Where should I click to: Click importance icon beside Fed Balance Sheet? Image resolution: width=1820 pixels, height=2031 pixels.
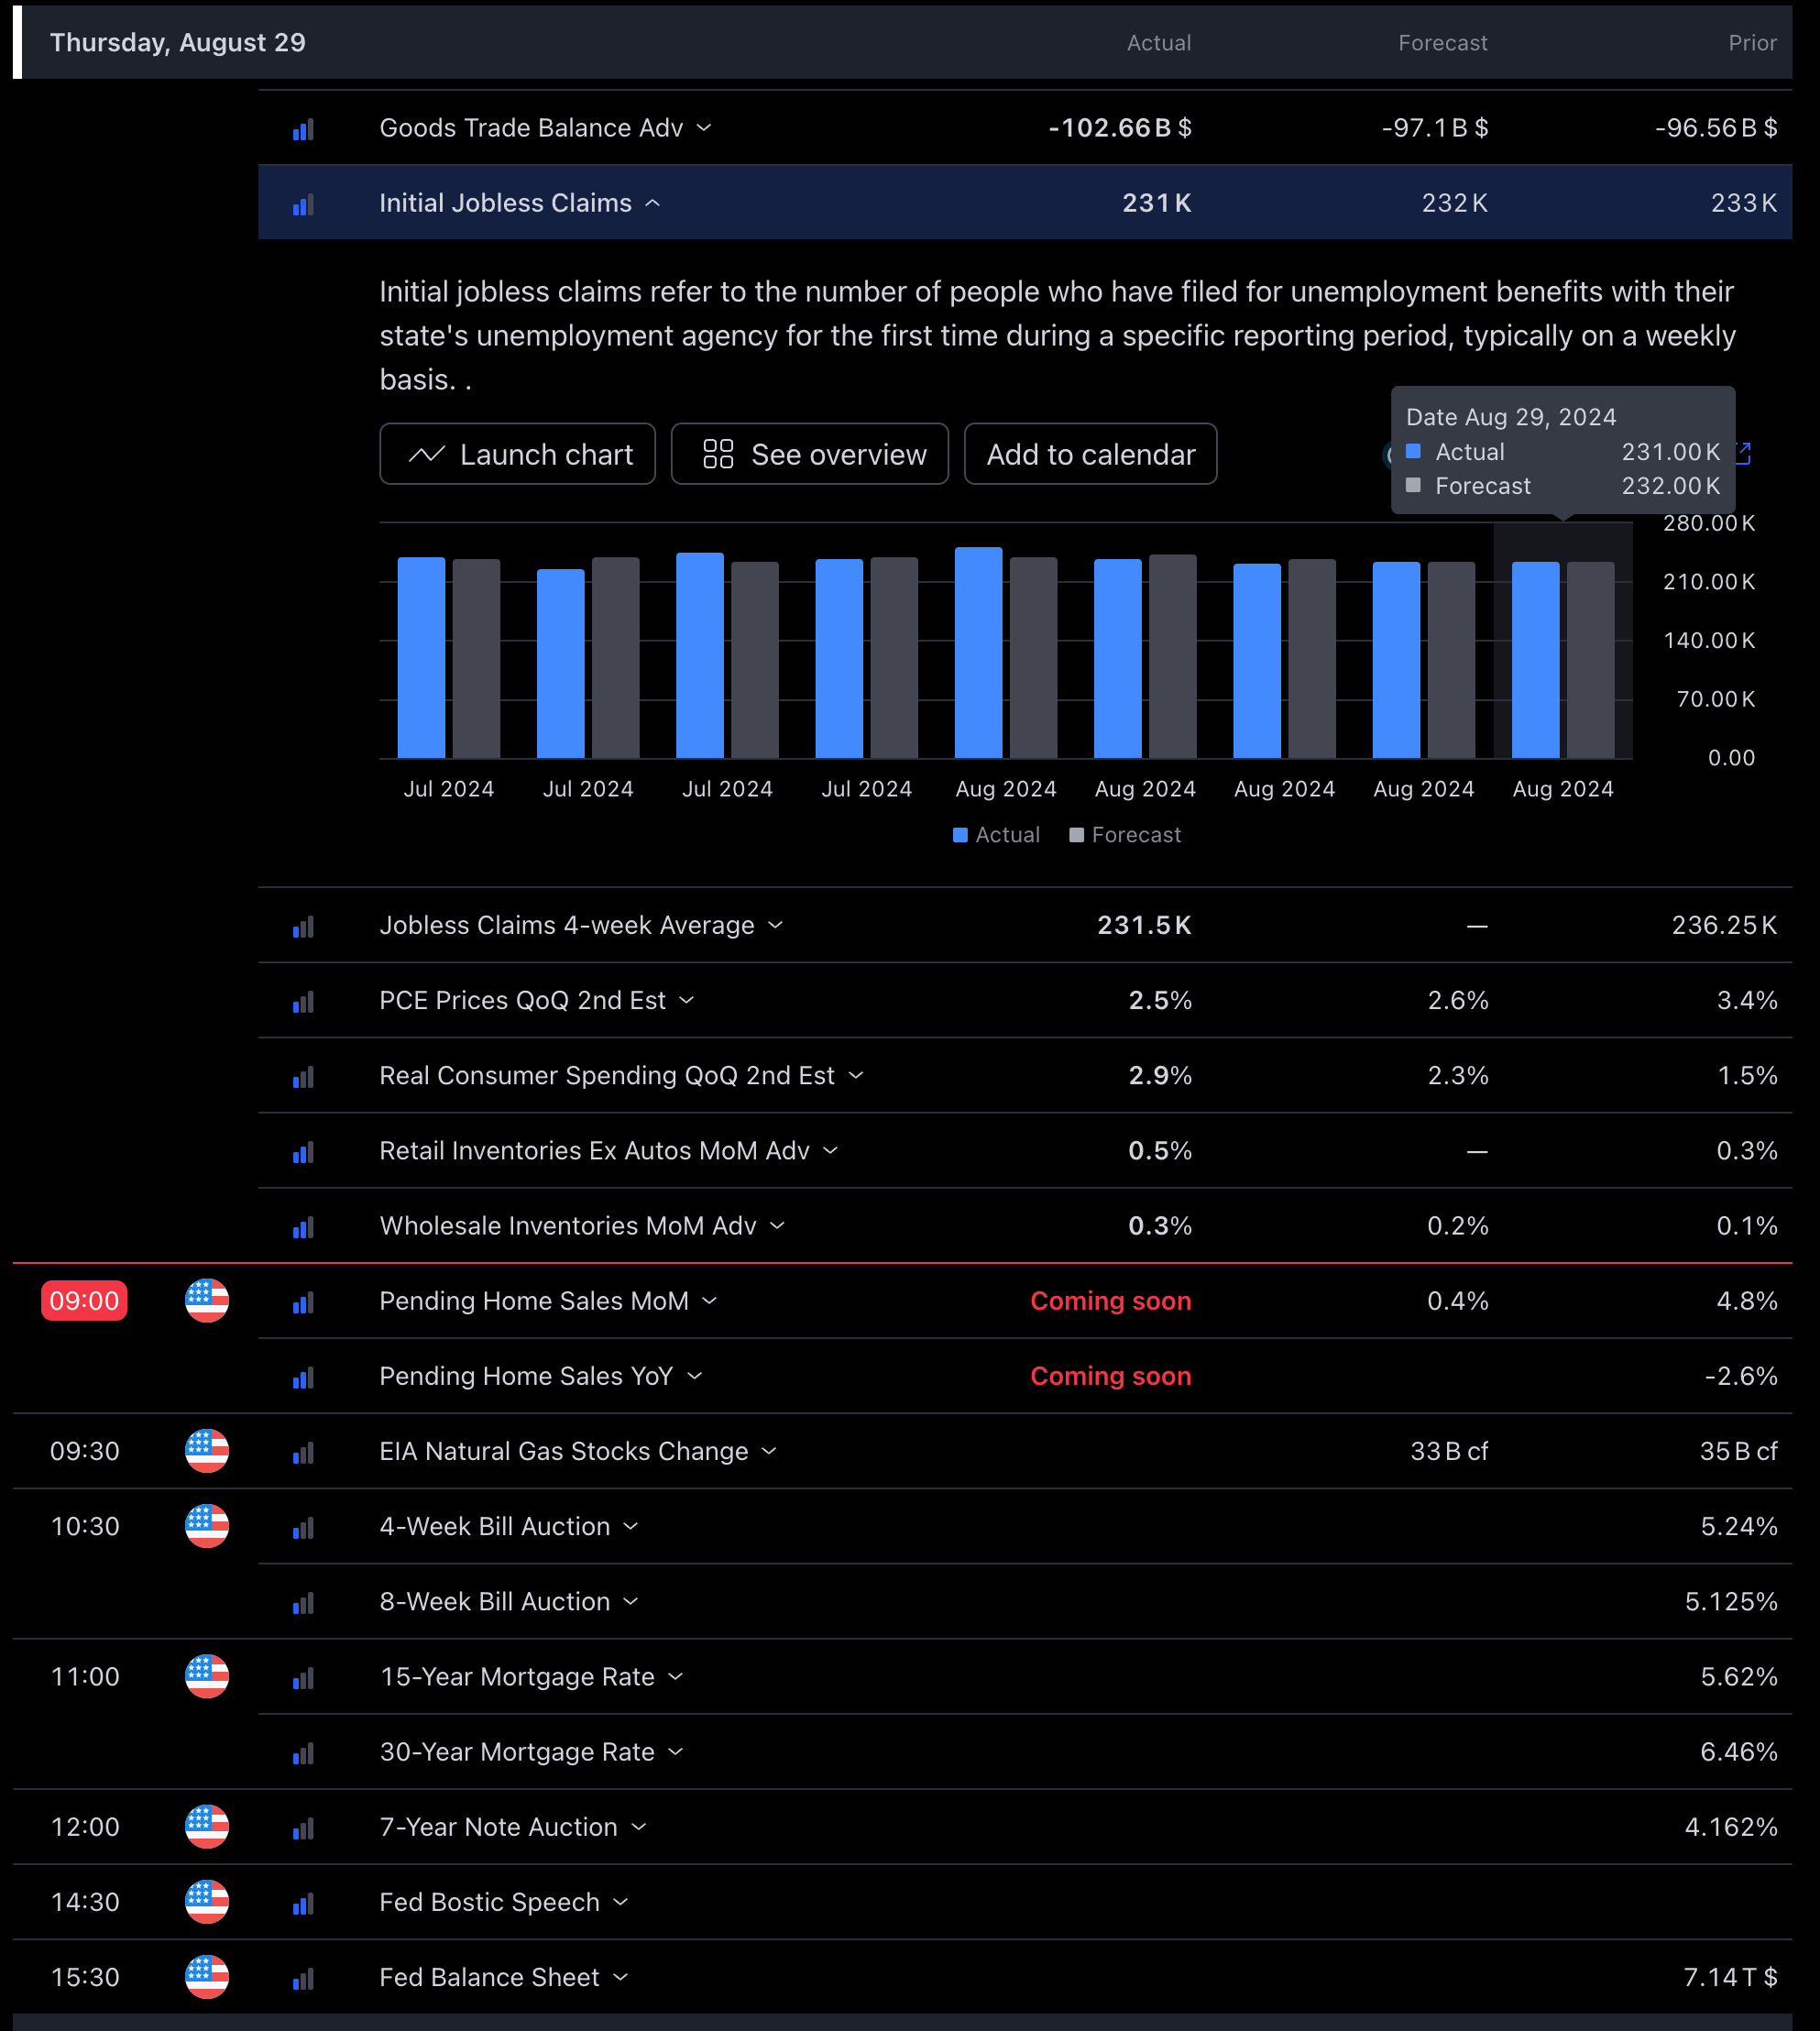303,1978
